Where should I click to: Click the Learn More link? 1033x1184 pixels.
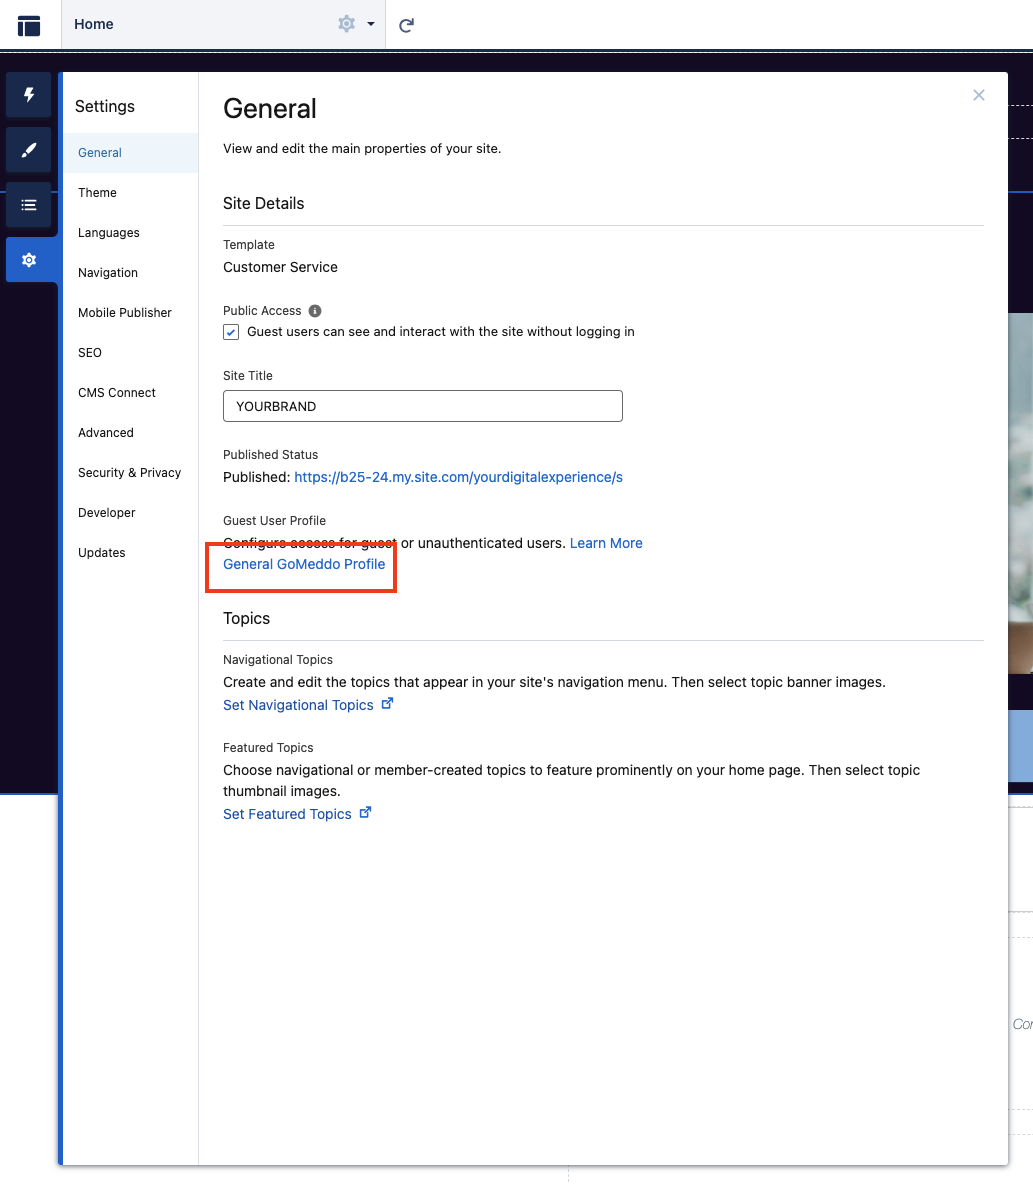[605, 542]
